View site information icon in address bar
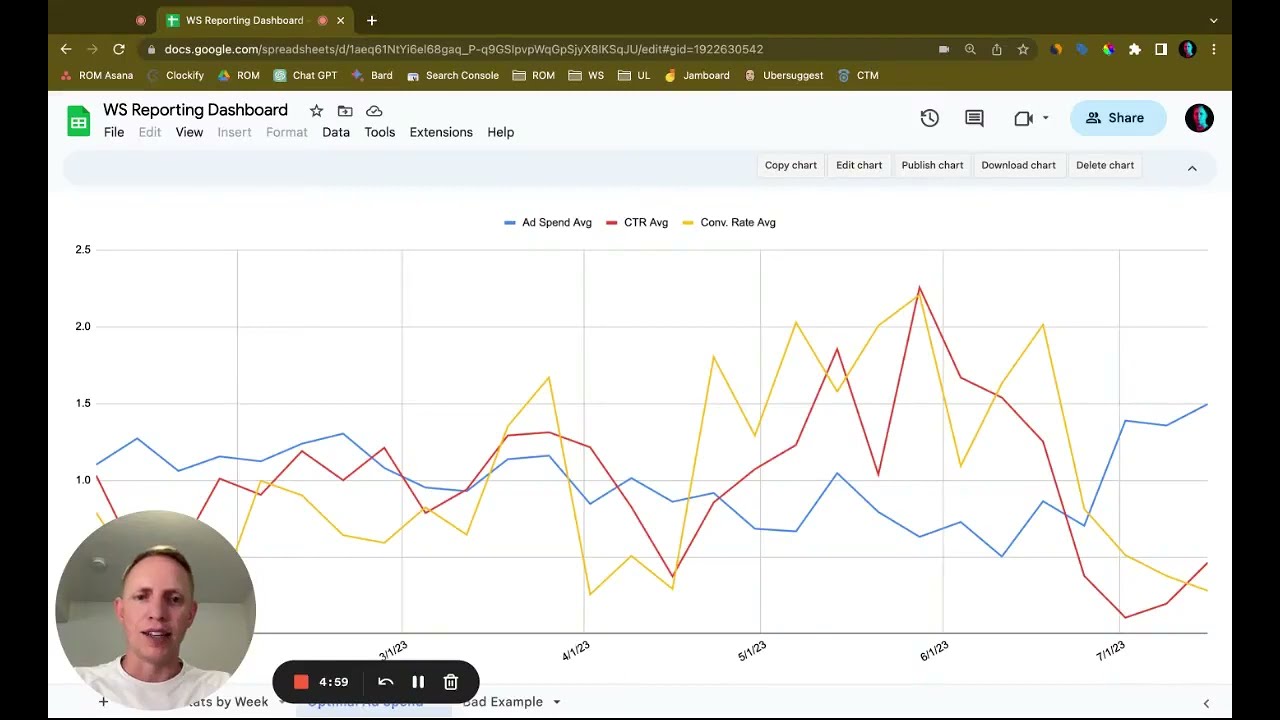1280x720 pixels. [150, 49]
